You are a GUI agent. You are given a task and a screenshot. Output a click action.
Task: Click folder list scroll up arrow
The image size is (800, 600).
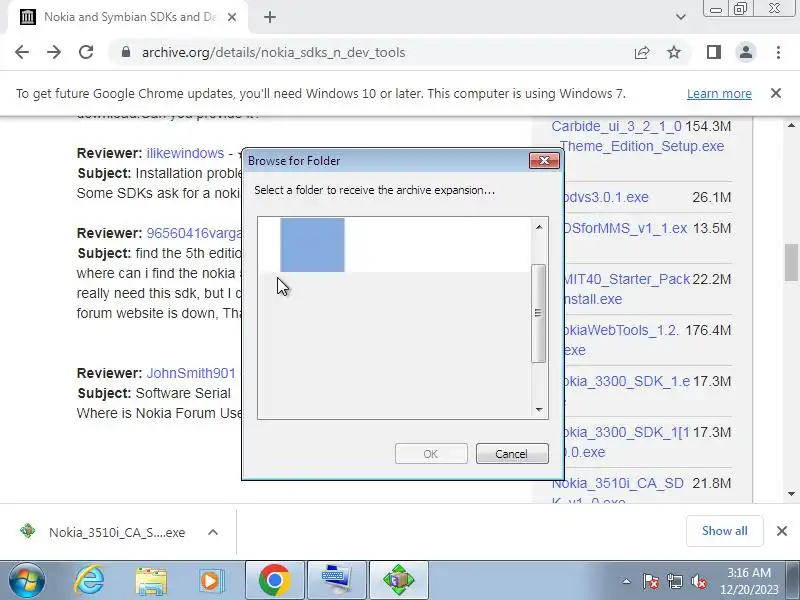[539, 227]
